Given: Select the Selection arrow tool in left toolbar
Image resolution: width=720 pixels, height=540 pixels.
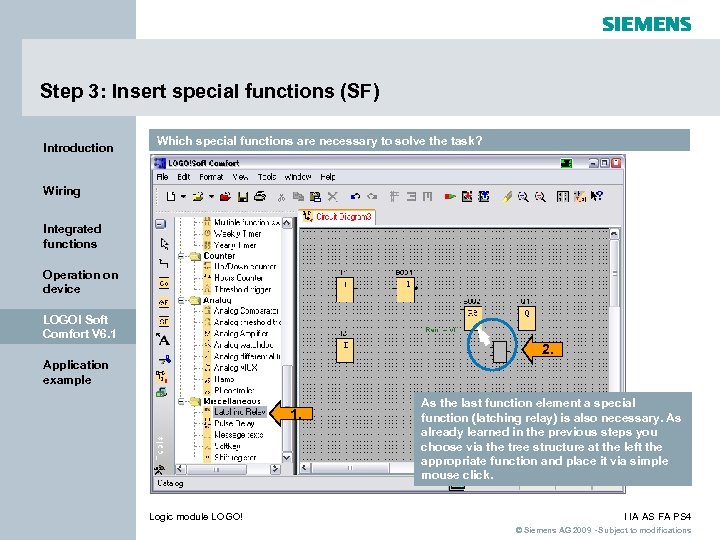Looking at the screenshot, I should [x=164, y=243].
